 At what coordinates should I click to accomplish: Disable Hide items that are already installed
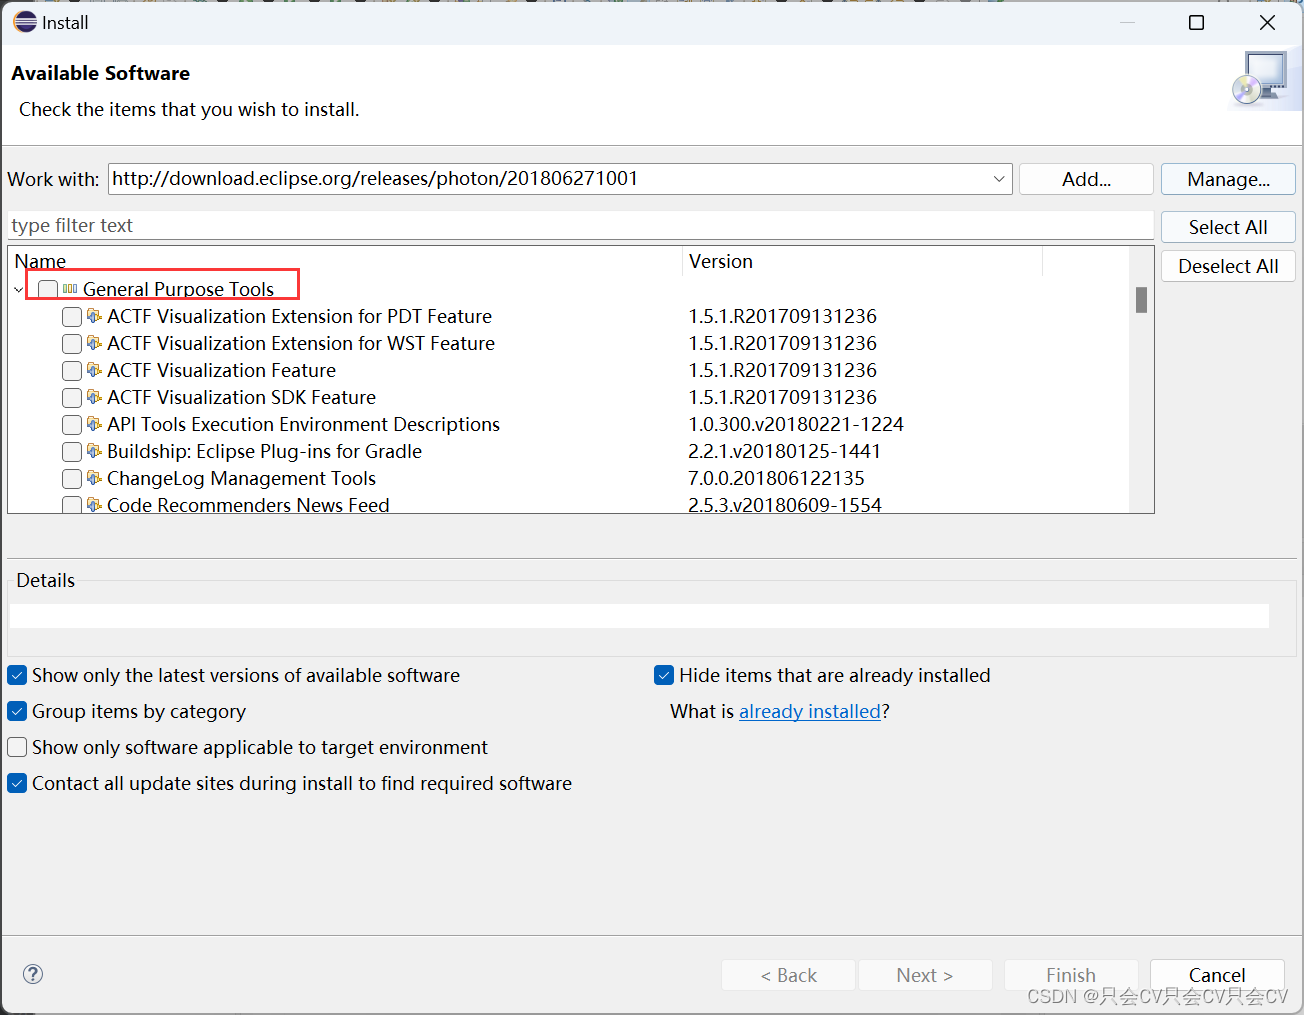(664, 675)
